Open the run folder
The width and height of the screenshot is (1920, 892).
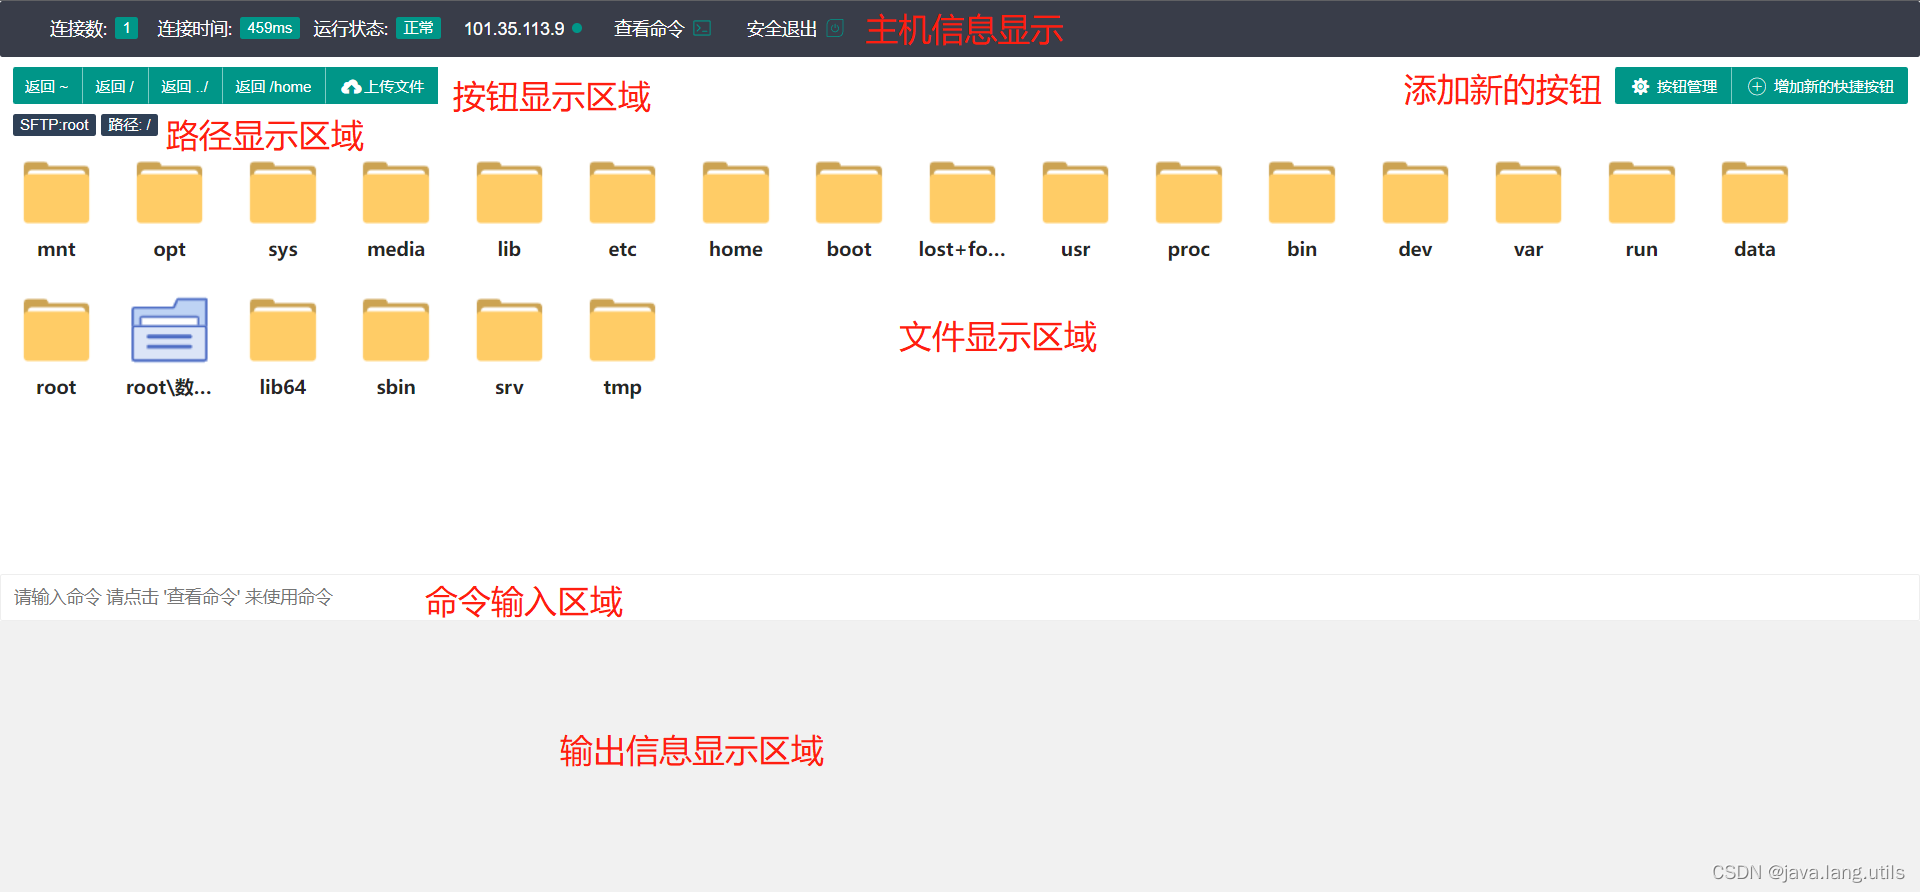click(x=1642, y=192)
